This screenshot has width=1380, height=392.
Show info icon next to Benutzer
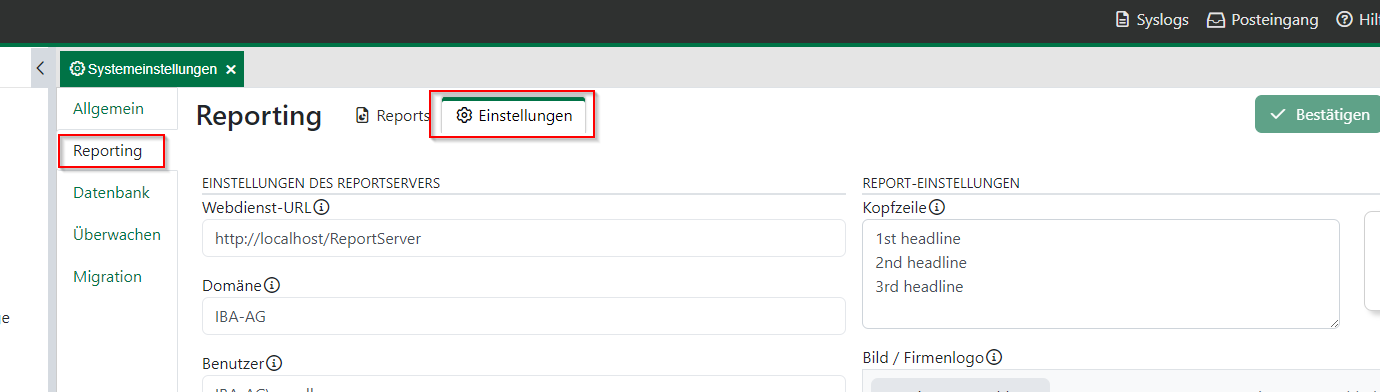(x=274, y=363)
